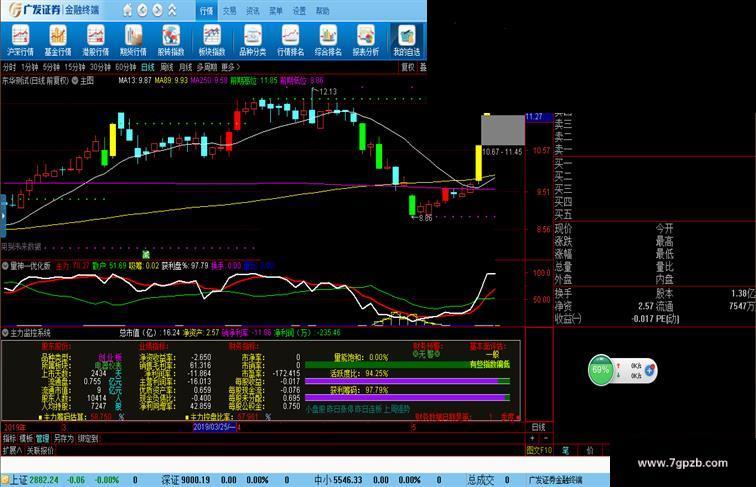Open the 图文F10 tab
The image size is (756, 487).
point(539,450)
